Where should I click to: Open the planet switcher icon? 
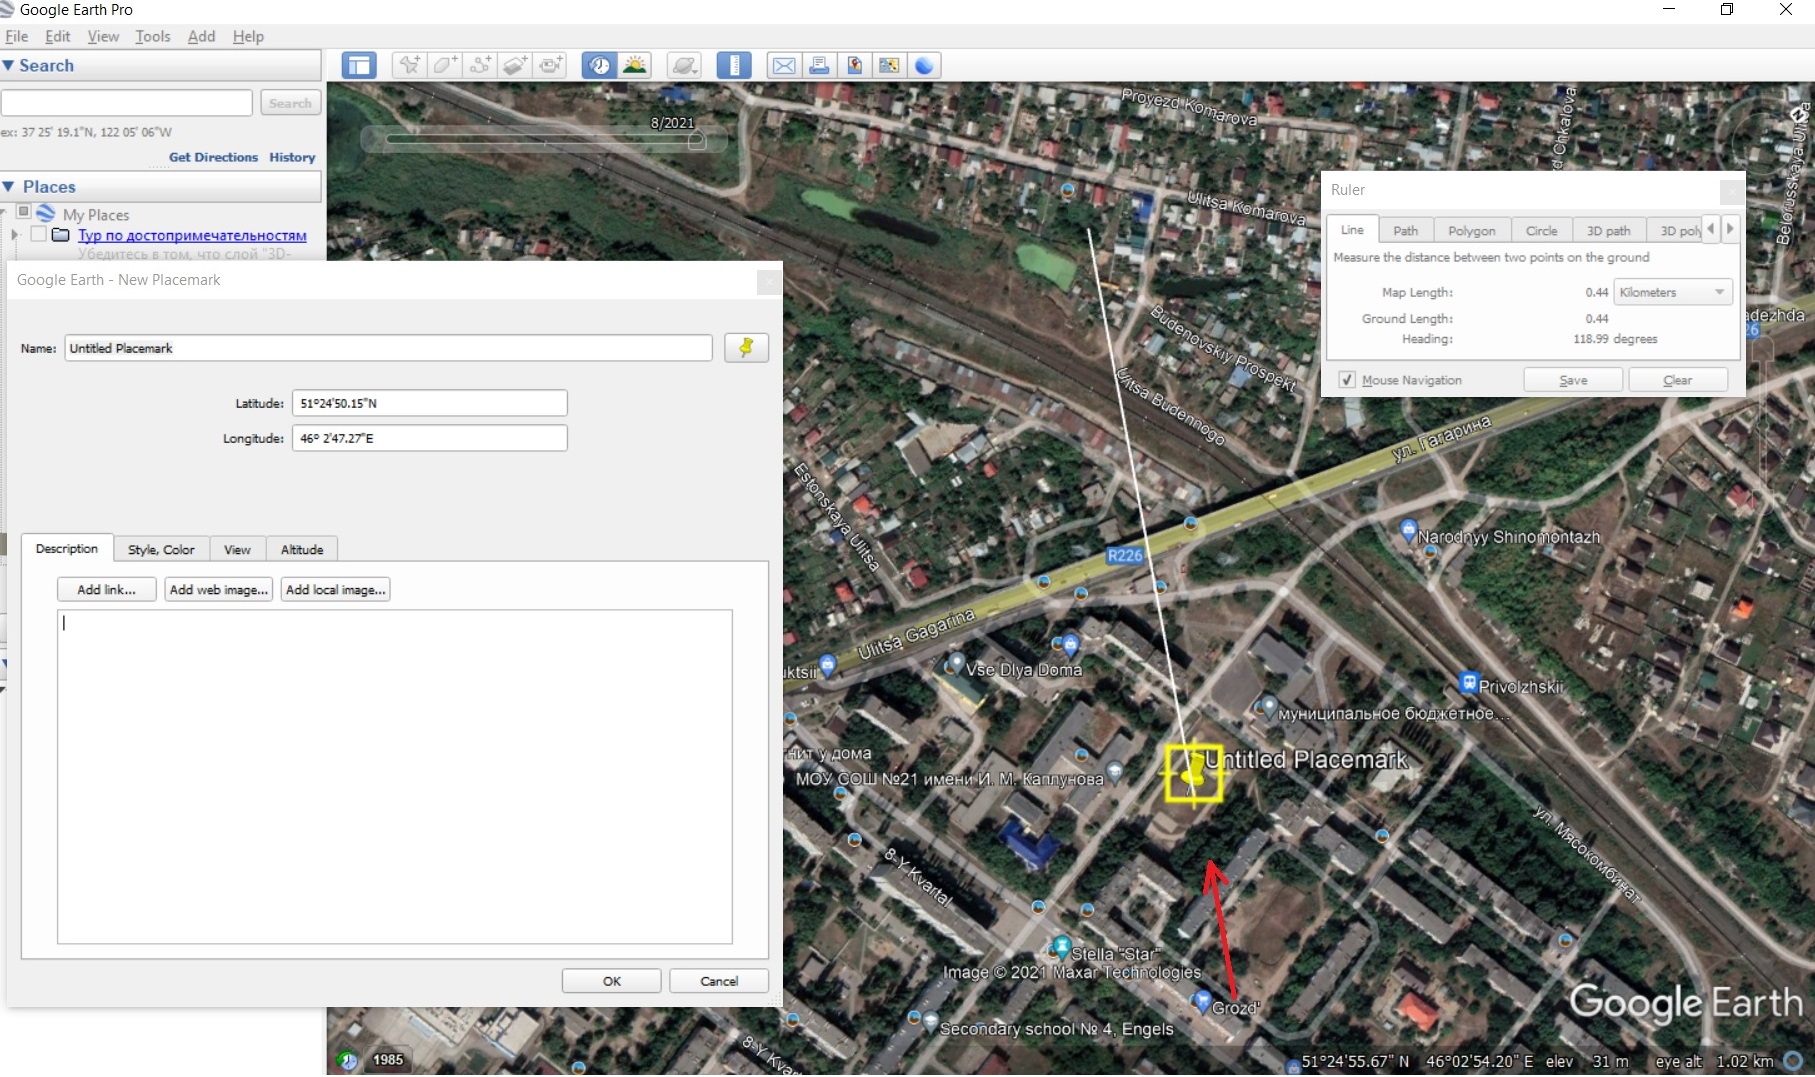(x=684, y=66)
